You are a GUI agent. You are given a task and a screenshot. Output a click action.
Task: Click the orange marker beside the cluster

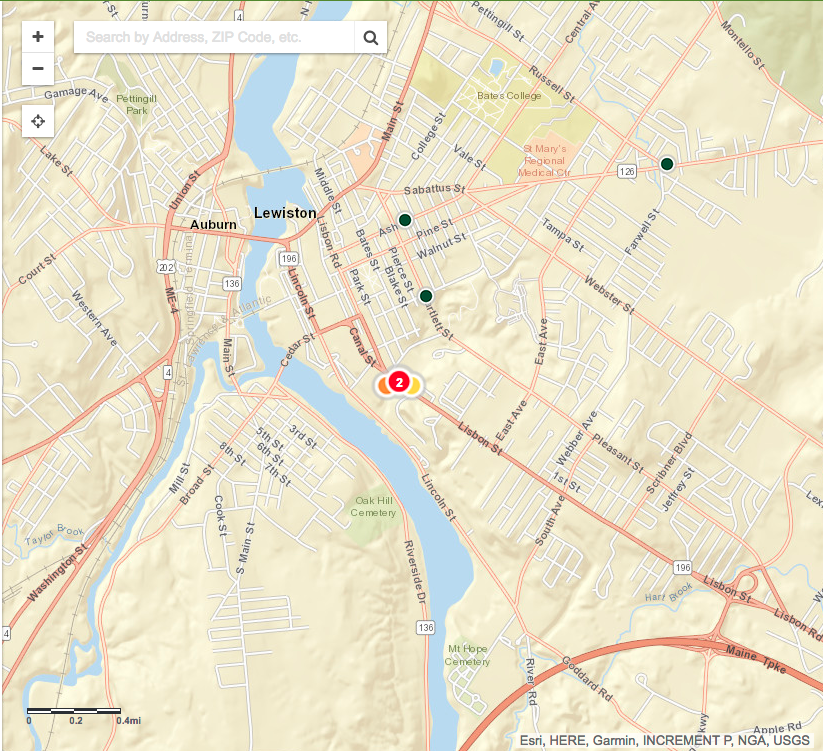tap(383, 386)
